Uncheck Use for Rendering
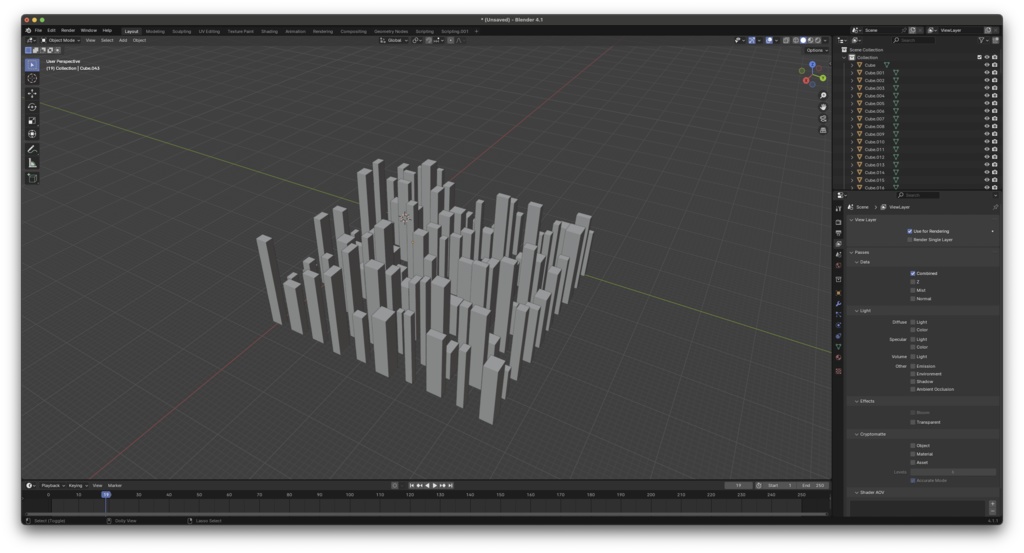 pyautogui.click(x=910, y=231)
